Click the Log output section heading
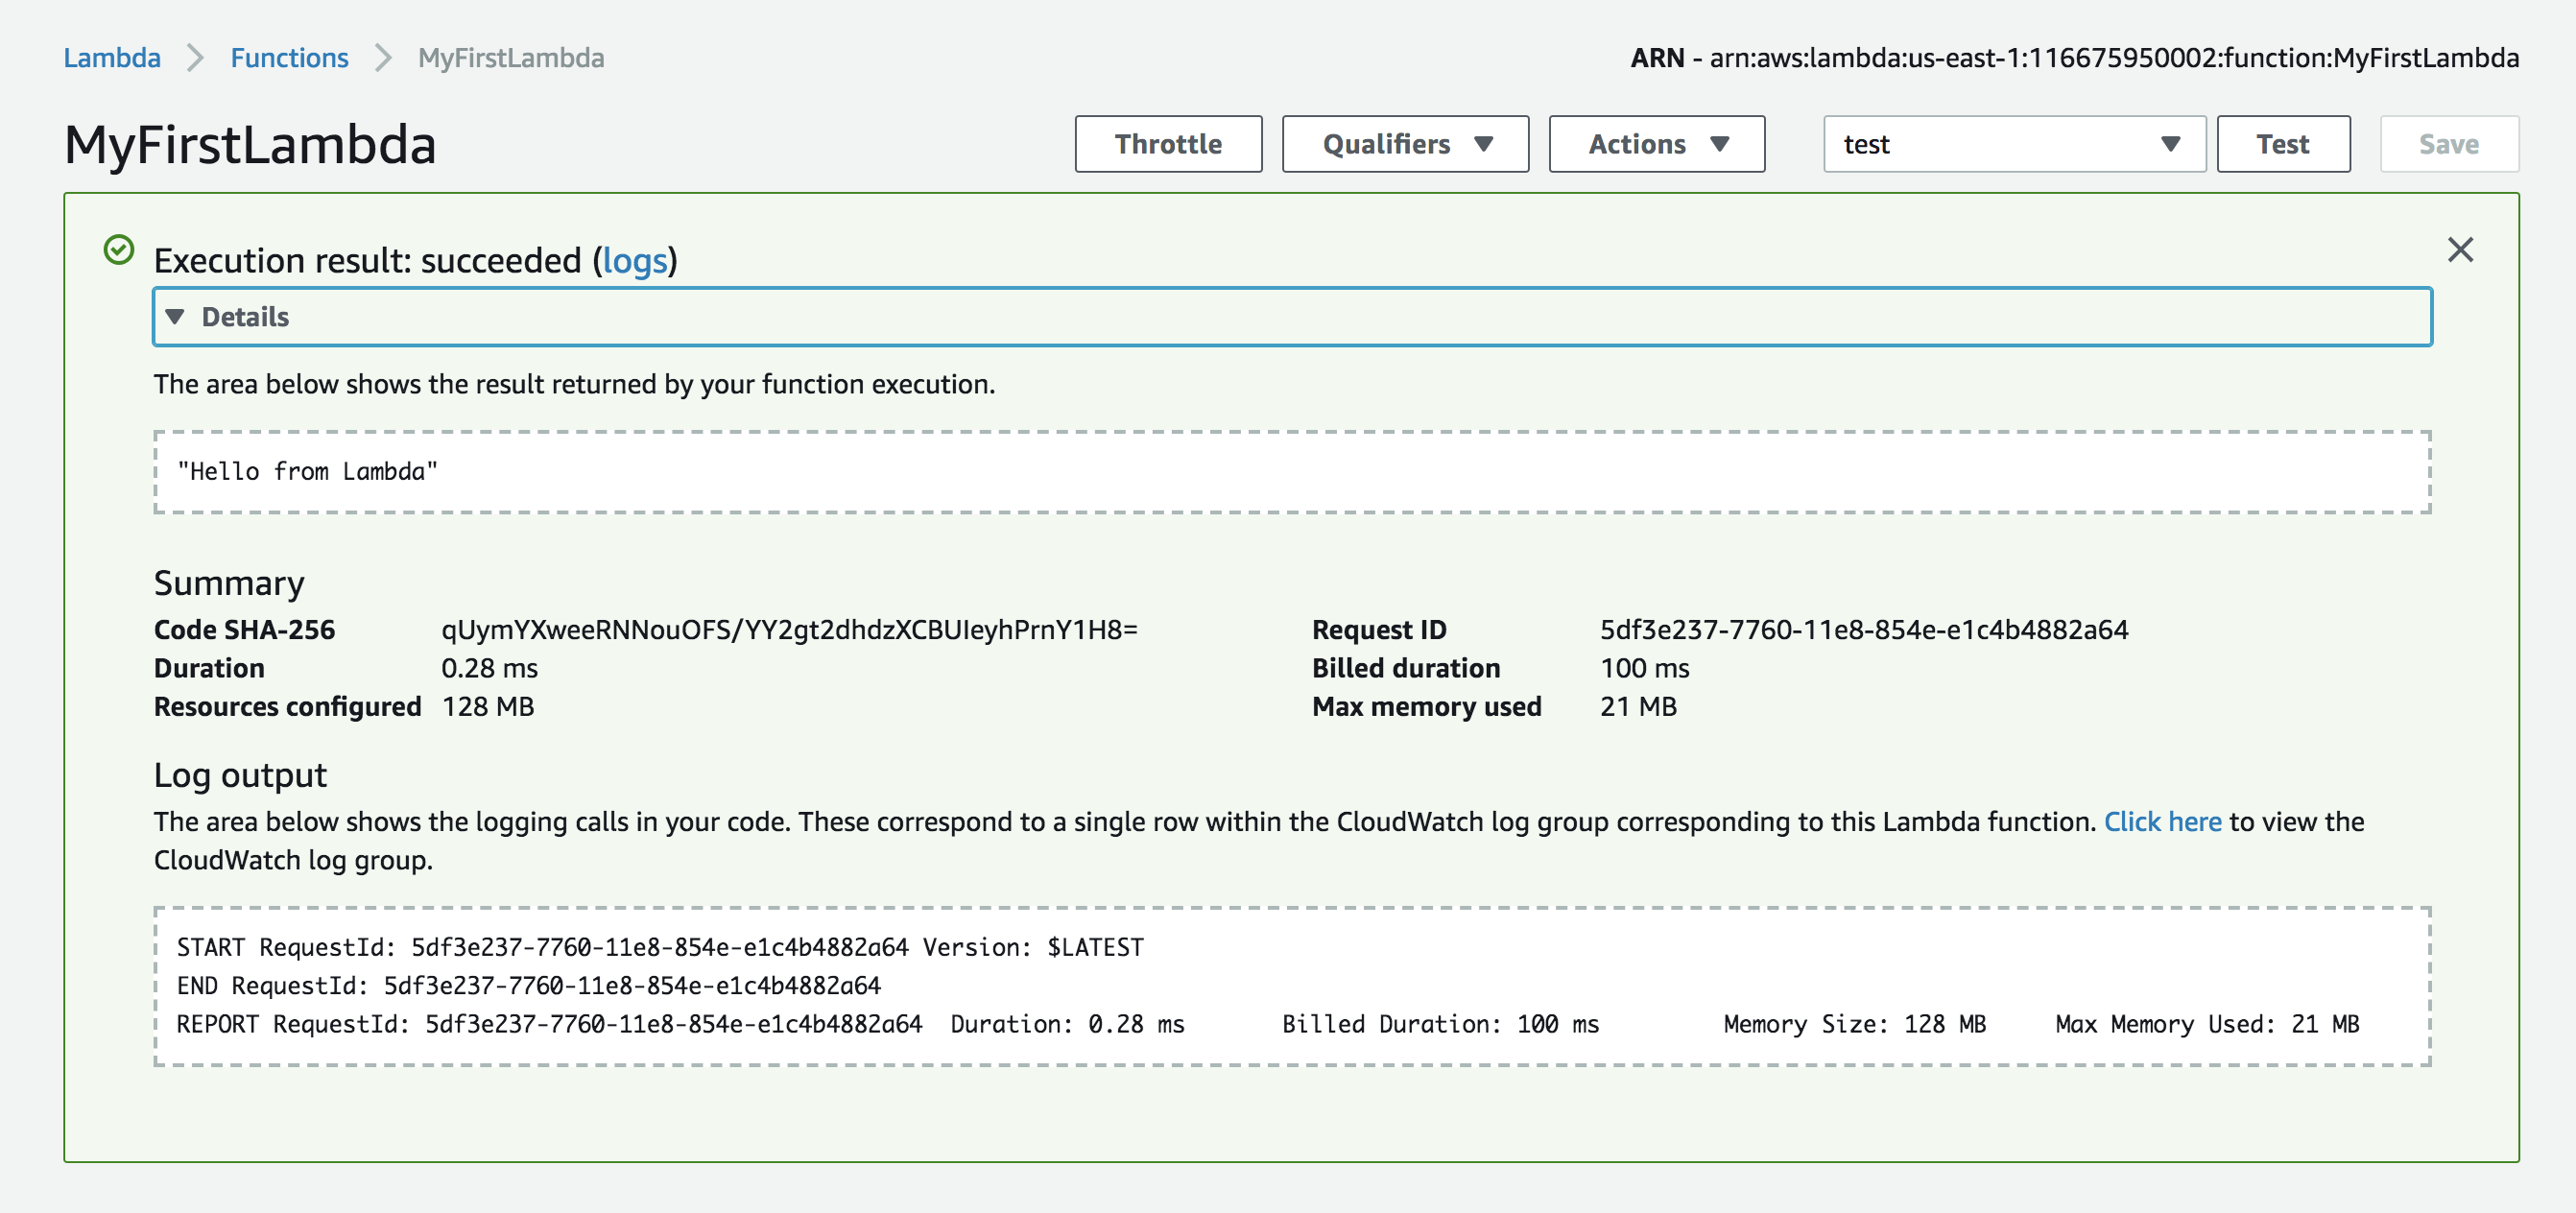 click(x=240, y=775)
